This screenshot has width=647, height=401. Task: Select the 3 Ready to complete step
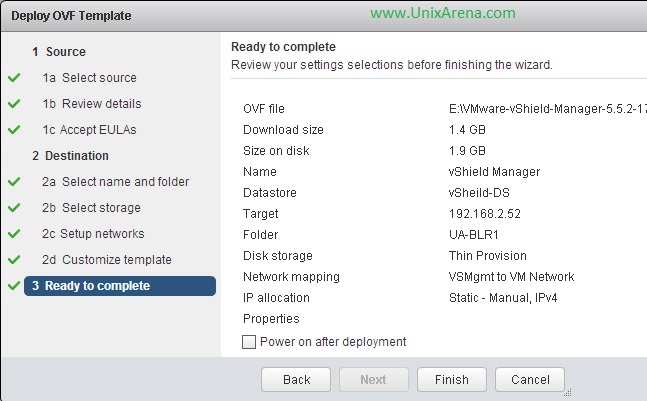120,286
